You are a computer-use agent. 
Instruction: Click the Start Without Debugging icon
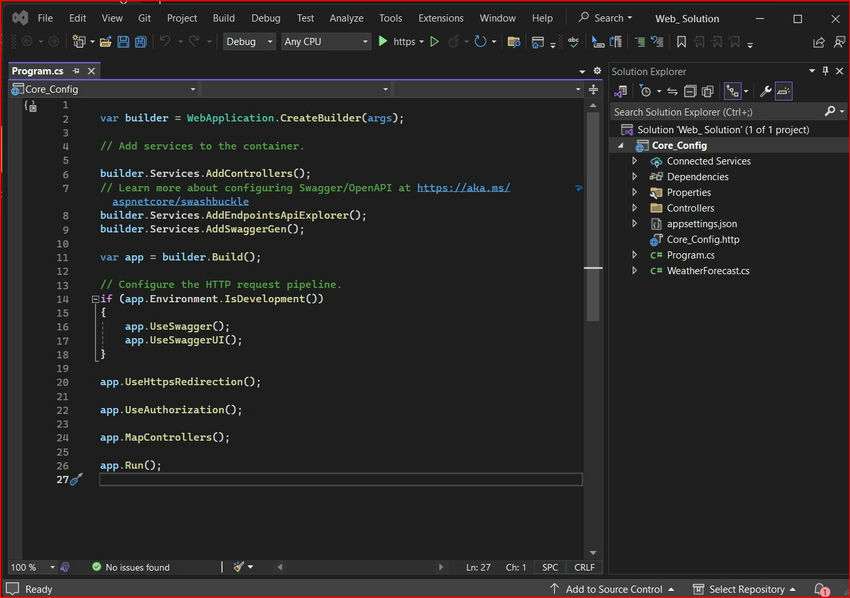[x=434, y=42]
